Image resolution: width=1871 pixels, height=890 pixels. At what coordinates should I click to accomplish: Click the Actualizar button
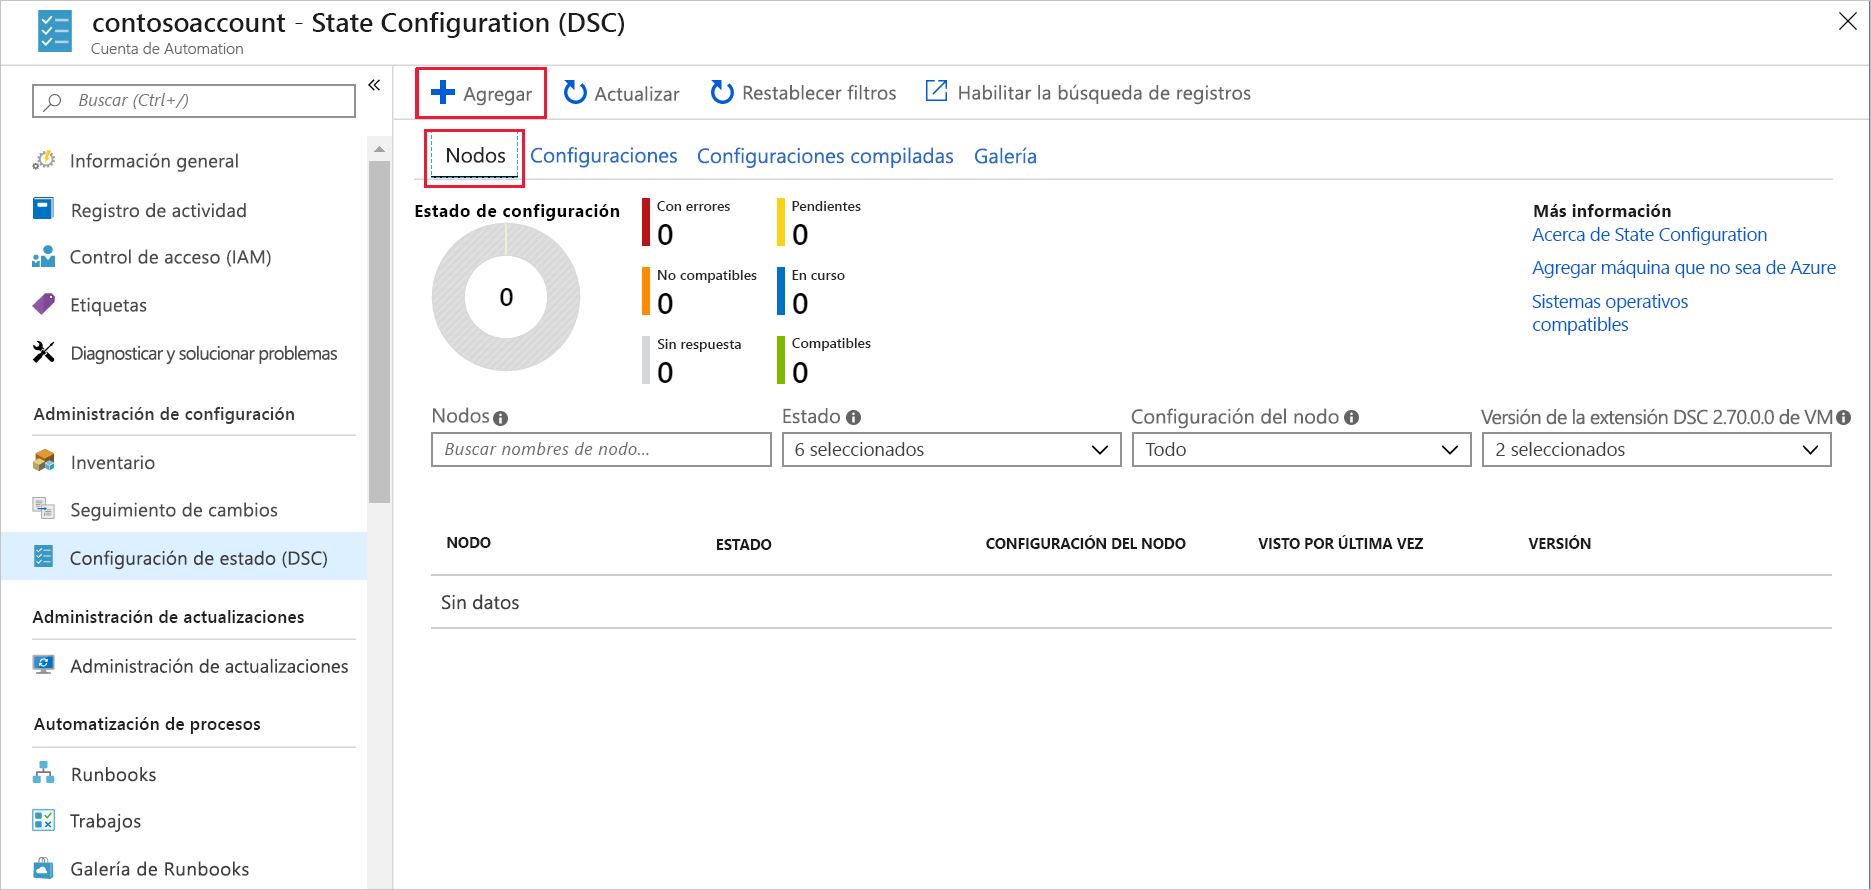point(621,93)
